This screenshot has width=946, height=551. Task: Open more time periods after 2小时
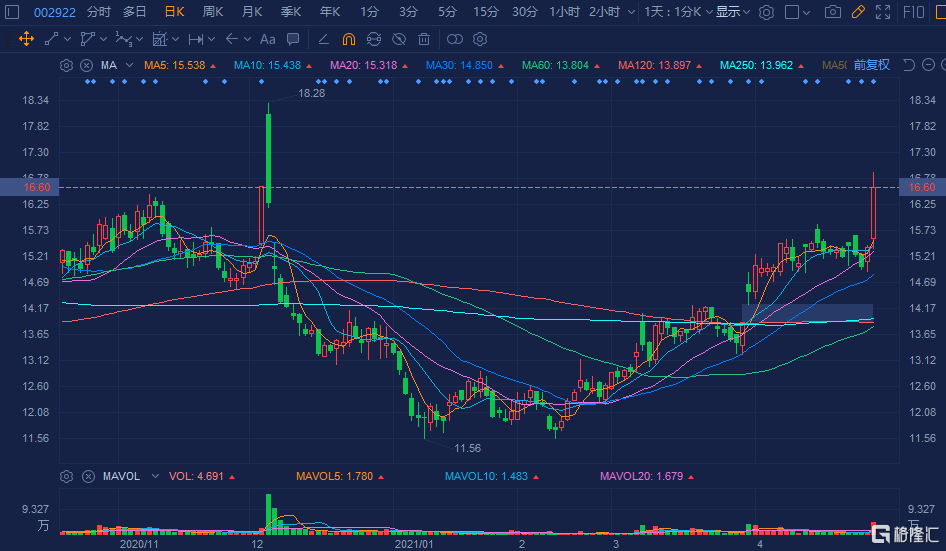[x=631, y=12]
